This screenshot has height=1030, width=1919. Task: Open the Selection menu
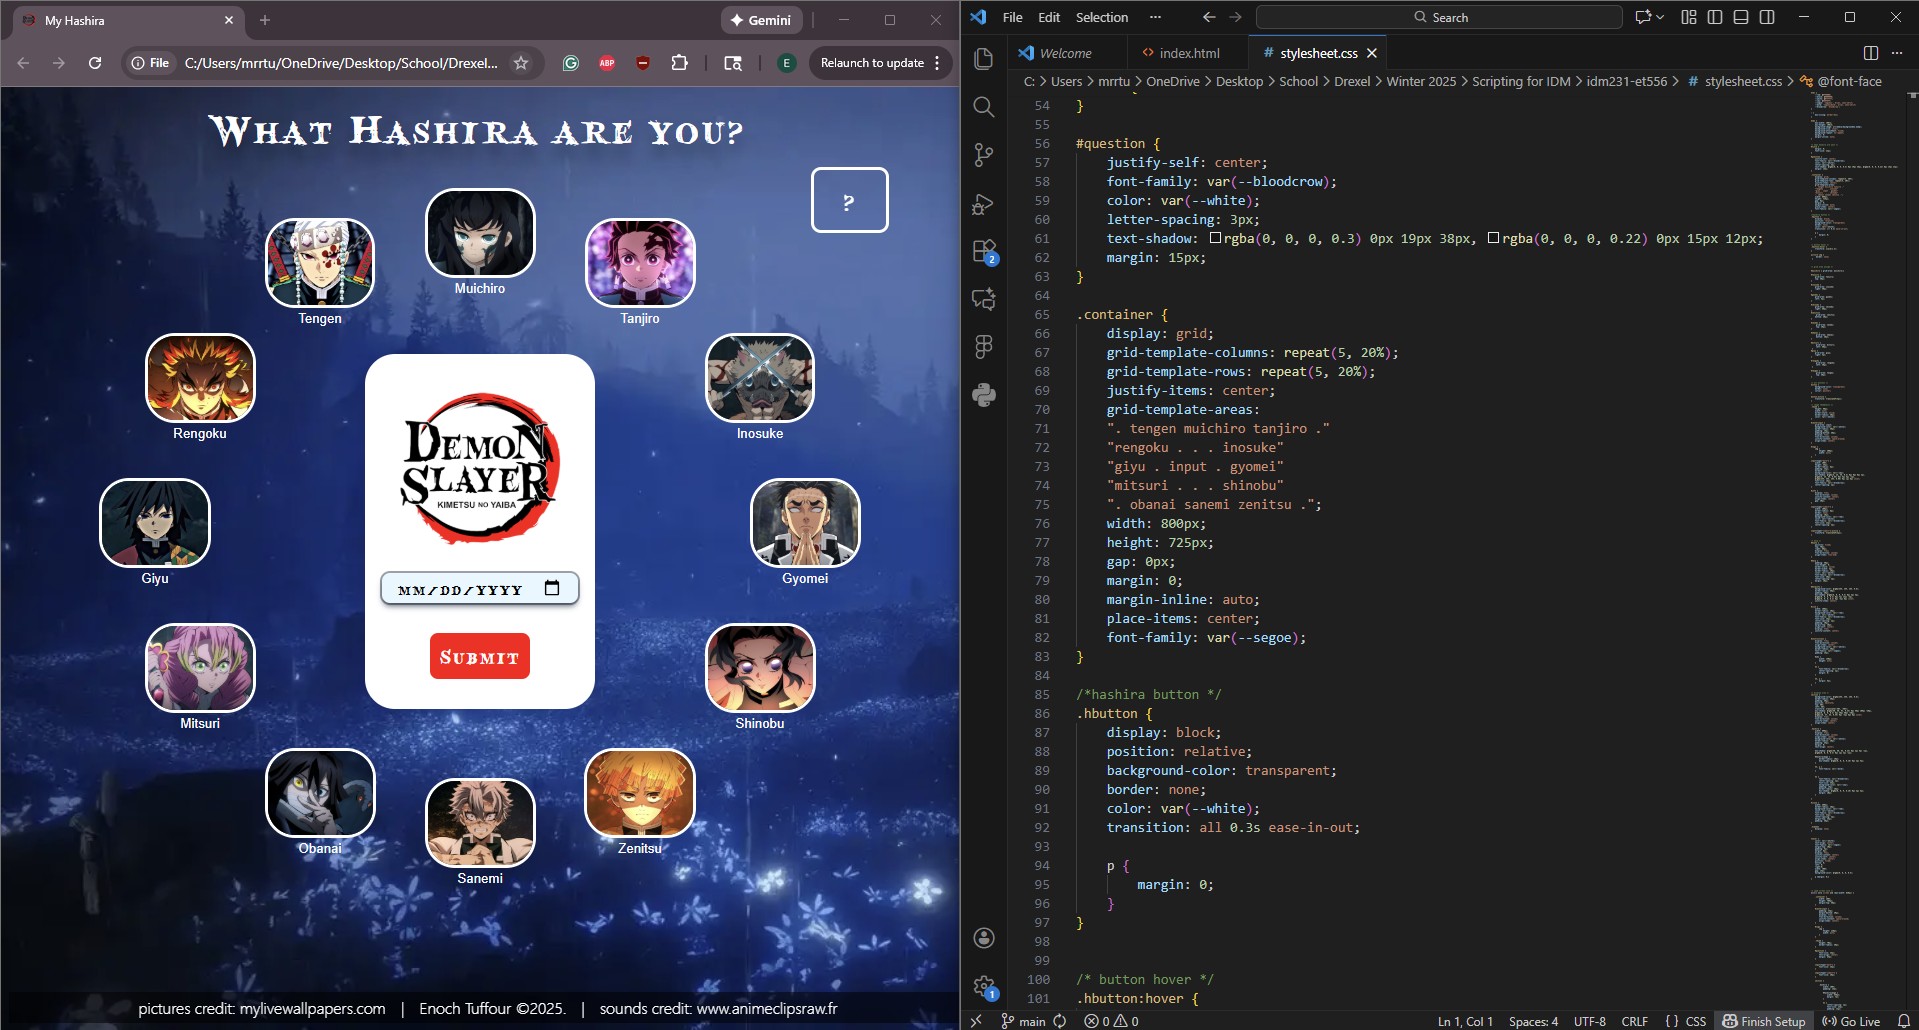tap(1101, 17)
